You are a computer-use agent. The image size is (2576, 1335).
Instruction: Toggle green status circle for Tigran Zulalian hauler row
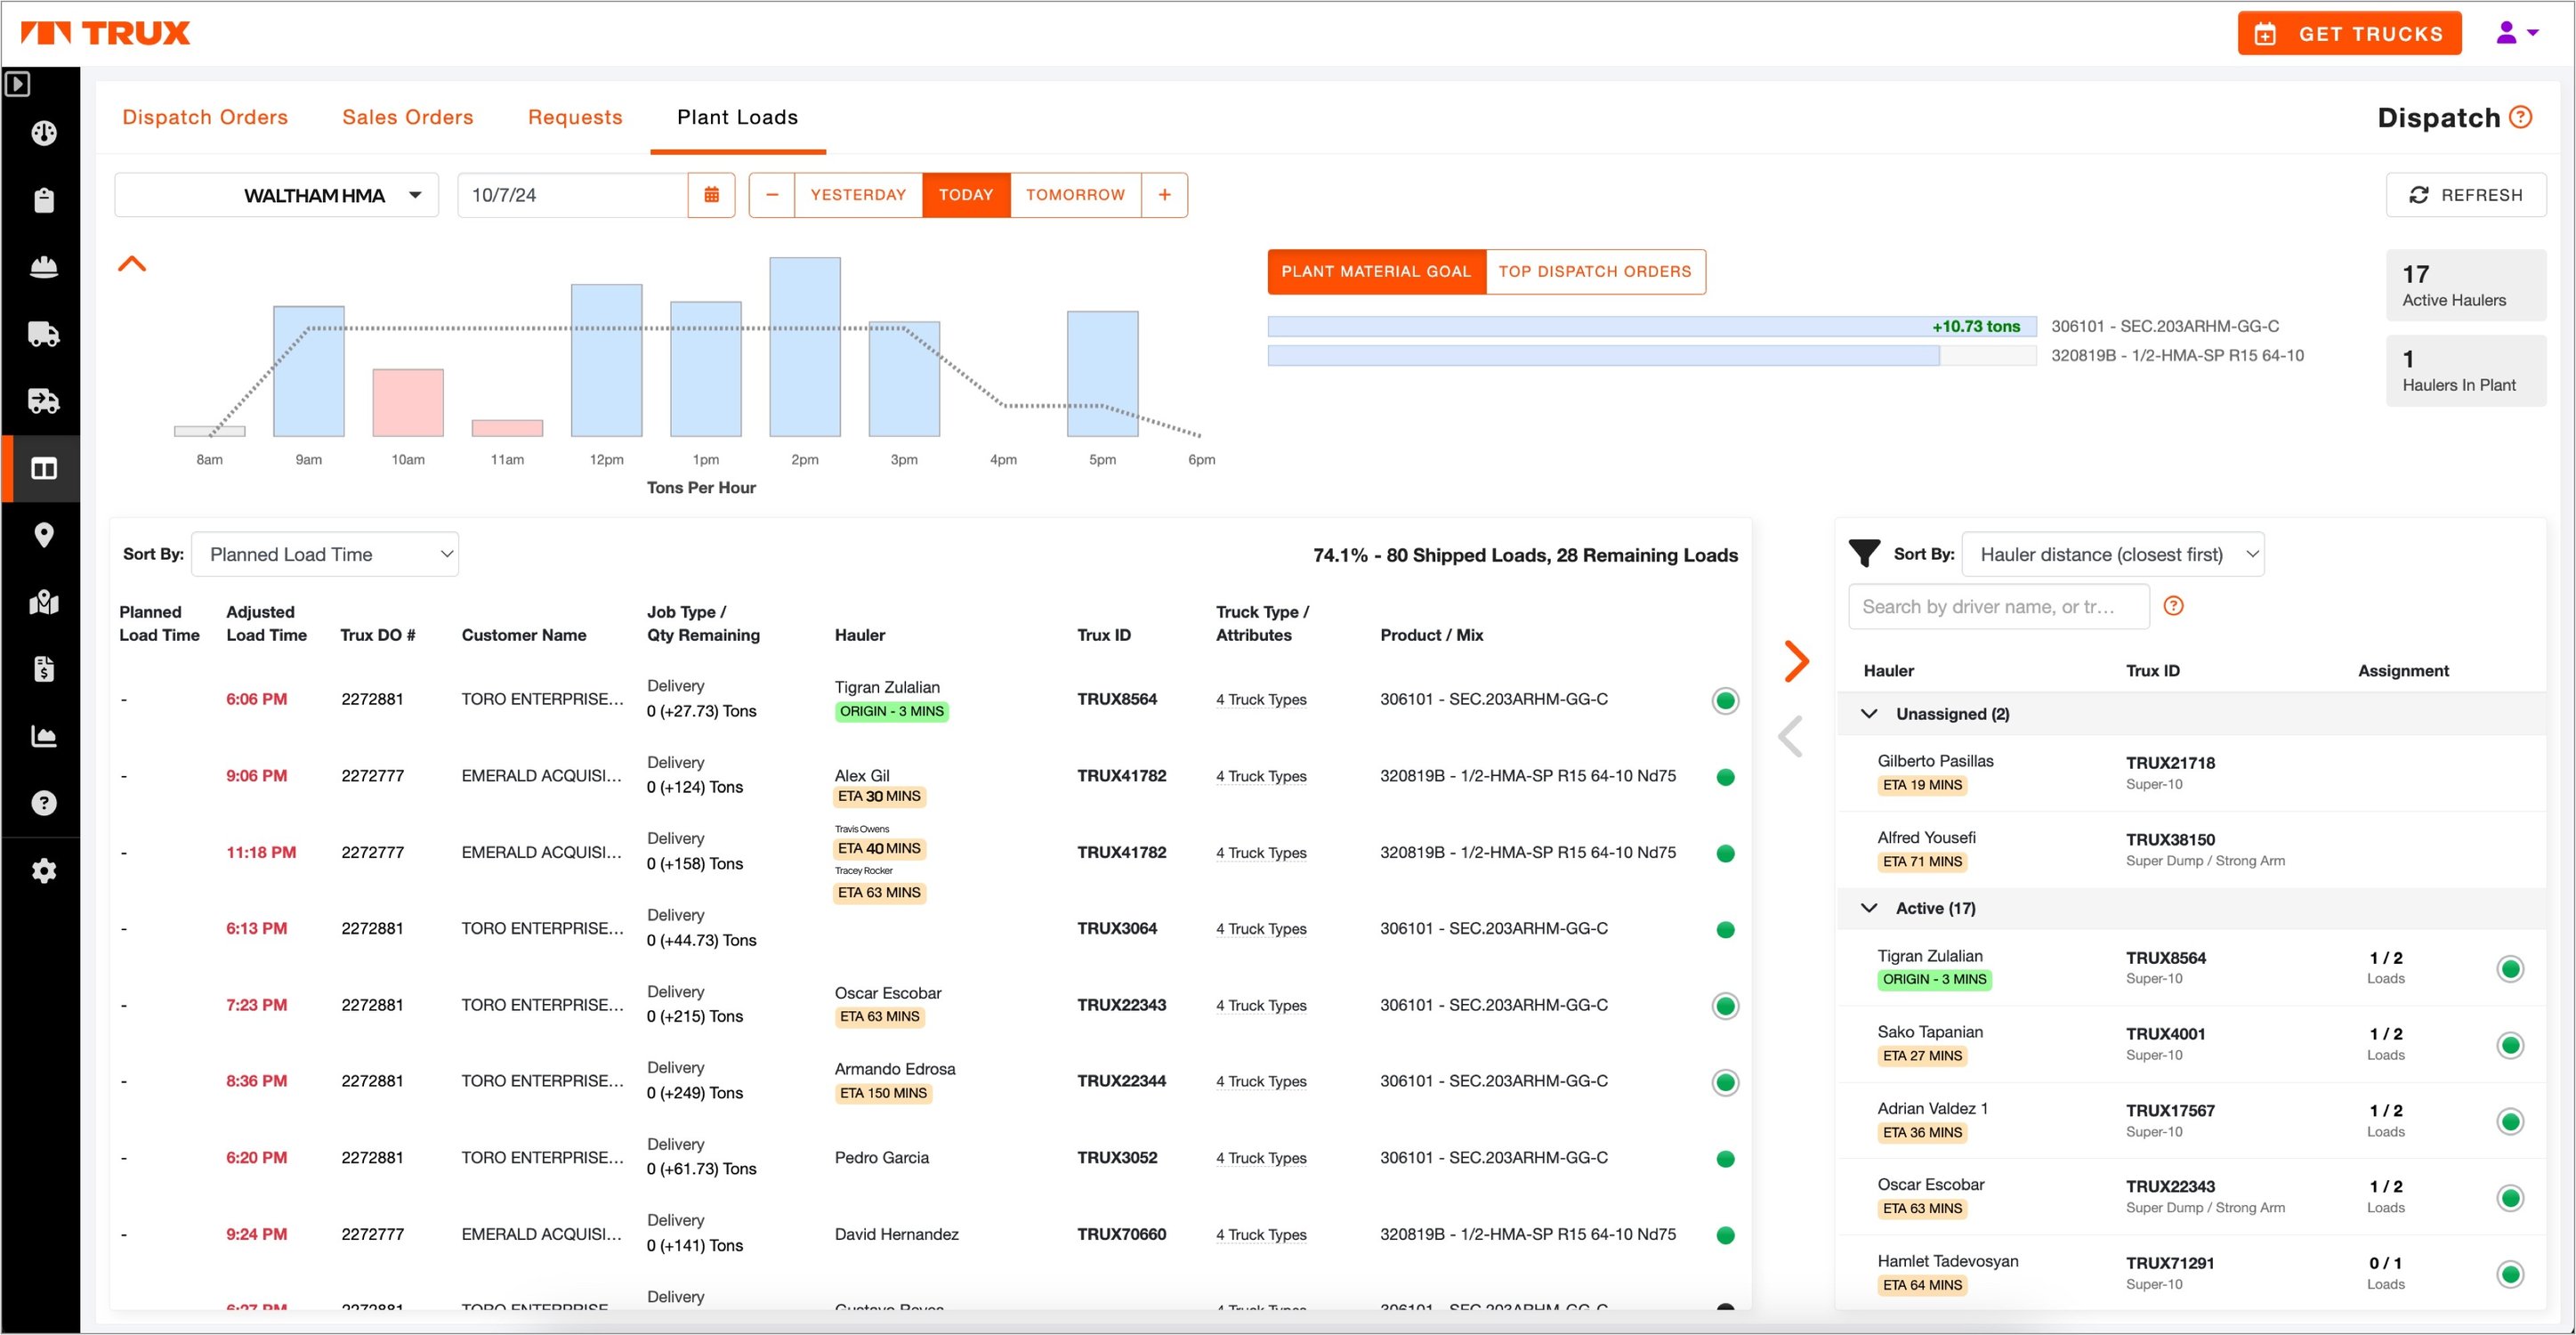click(x=2509, y=968)
